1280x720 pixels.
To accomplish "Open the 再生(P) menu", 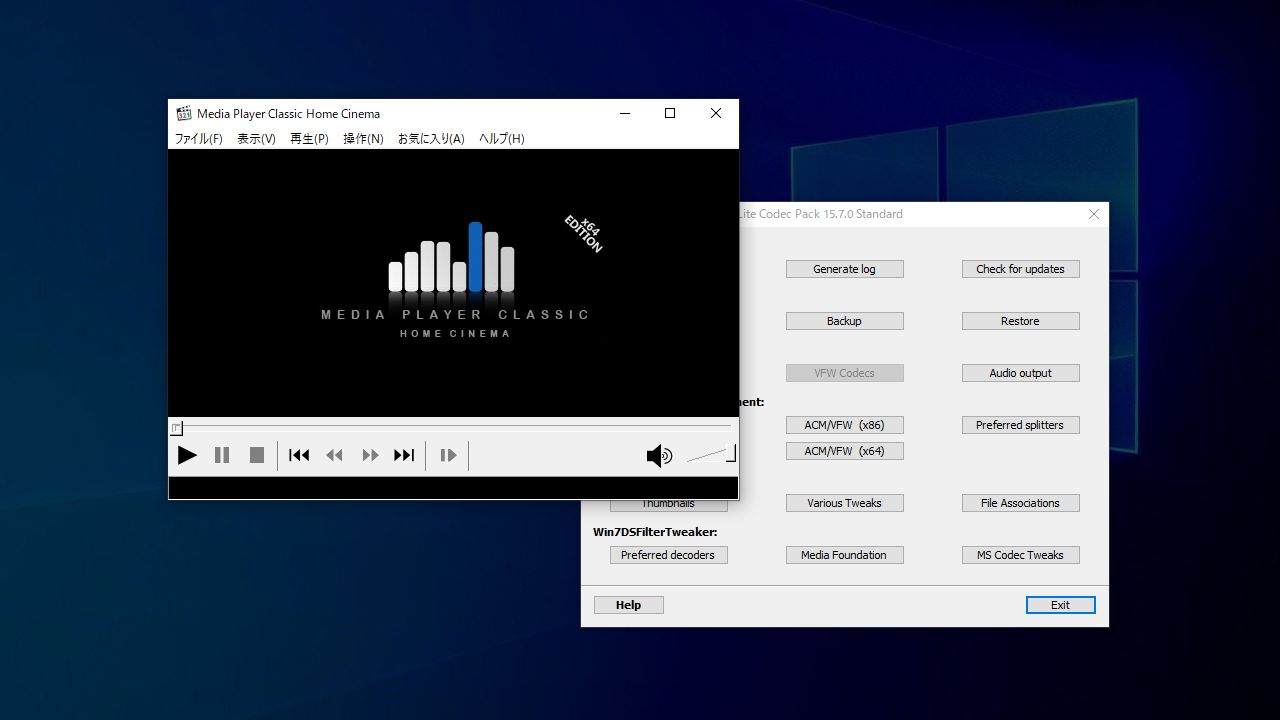I will [309, 139].
